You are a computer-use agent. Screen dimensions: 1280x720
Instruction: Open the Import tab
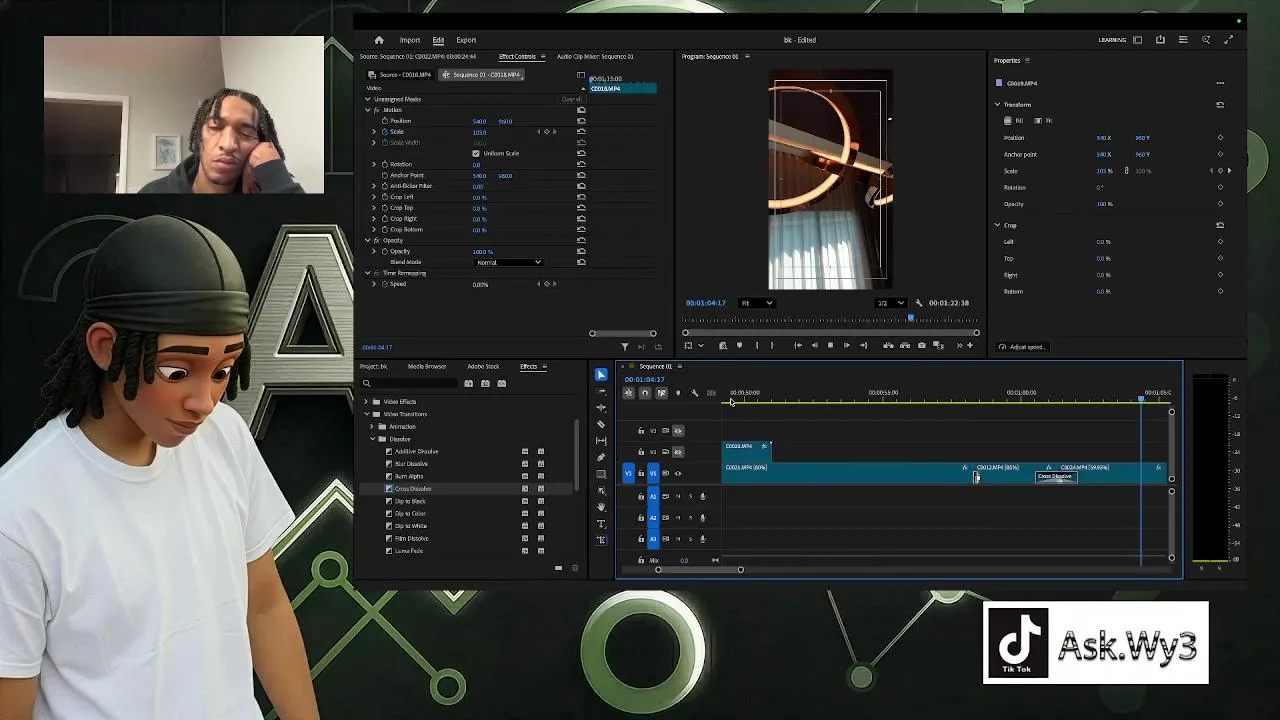(x=410, y=40)
